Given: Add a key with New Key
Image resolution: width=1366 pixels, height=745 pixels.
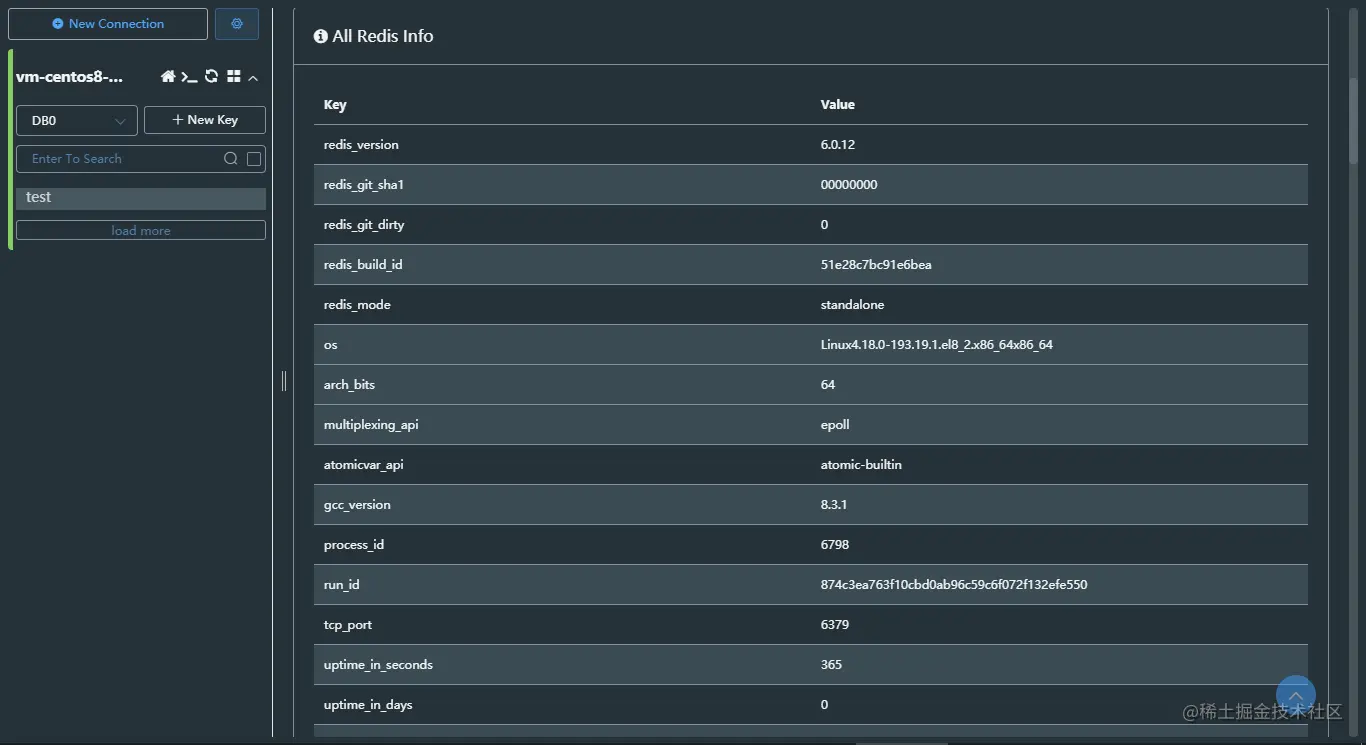Looking at the screenshot, I should (205, 120).
